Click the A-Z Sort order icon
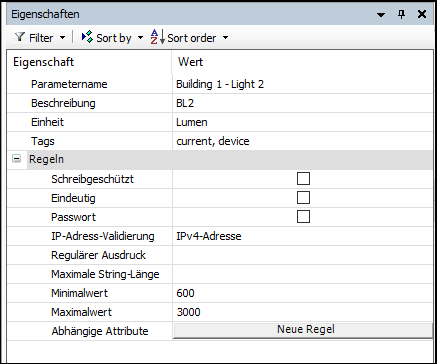The width and height of the screenshot is (437, 364). (158, 37)
